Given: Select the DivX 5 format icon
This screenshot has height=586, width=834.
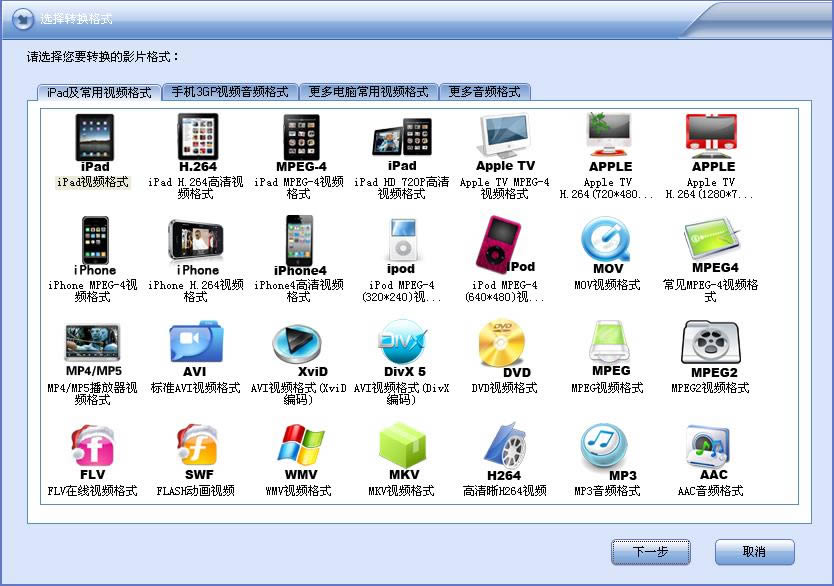Looking at the screenshot, I should [403, 349].
